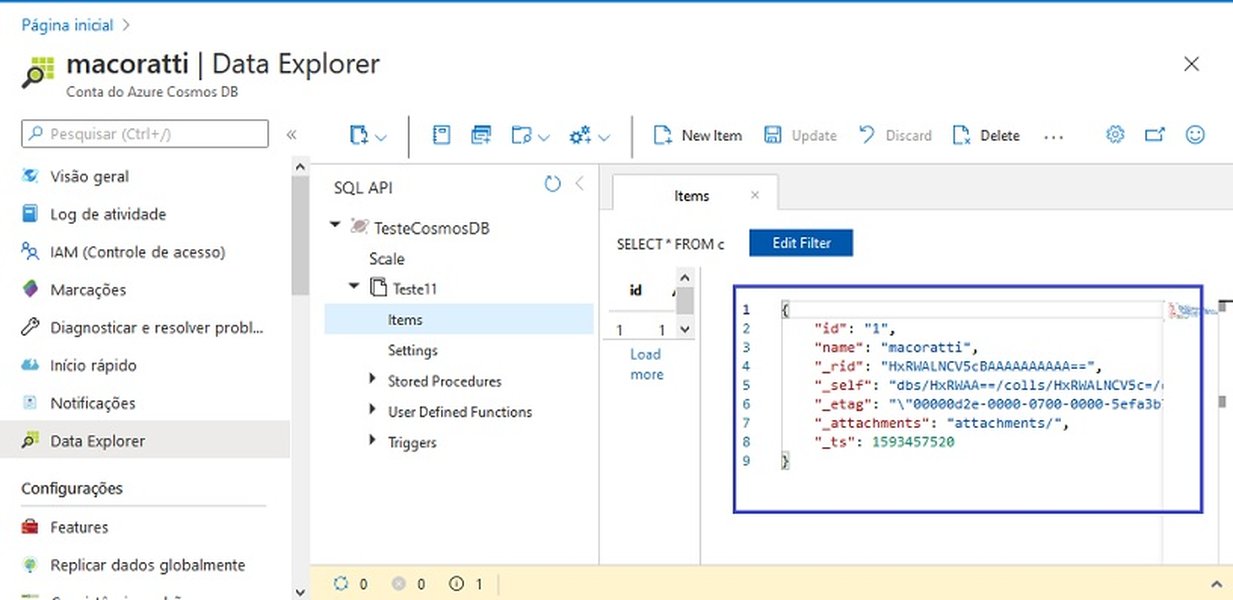The width and height of the screenshot is (1233, 600).
Task: Click the error count icon in status bar
Action: [399, 584]
